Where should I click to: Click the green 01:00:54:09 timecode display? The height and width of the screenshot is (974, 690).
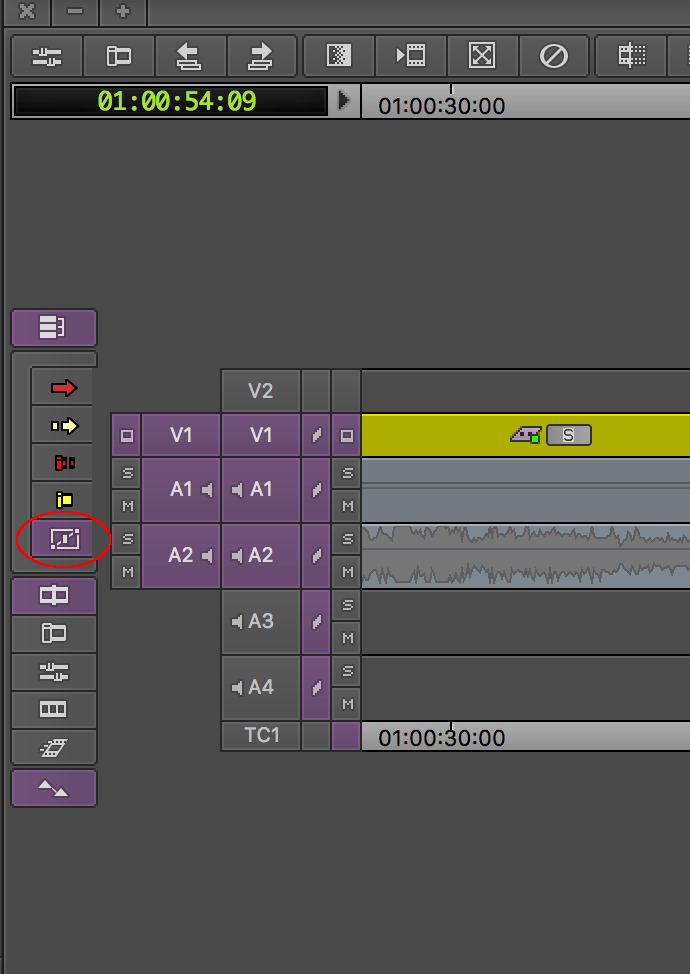(175, 101)
